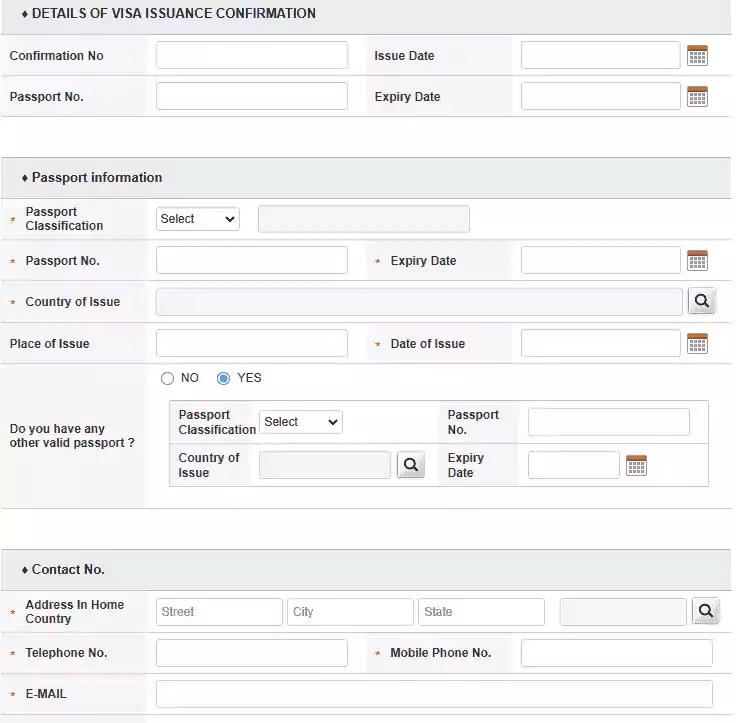The image size is (736, 723).
Task: Click the 'Contact No.' section heading
Action: [68, 569]
